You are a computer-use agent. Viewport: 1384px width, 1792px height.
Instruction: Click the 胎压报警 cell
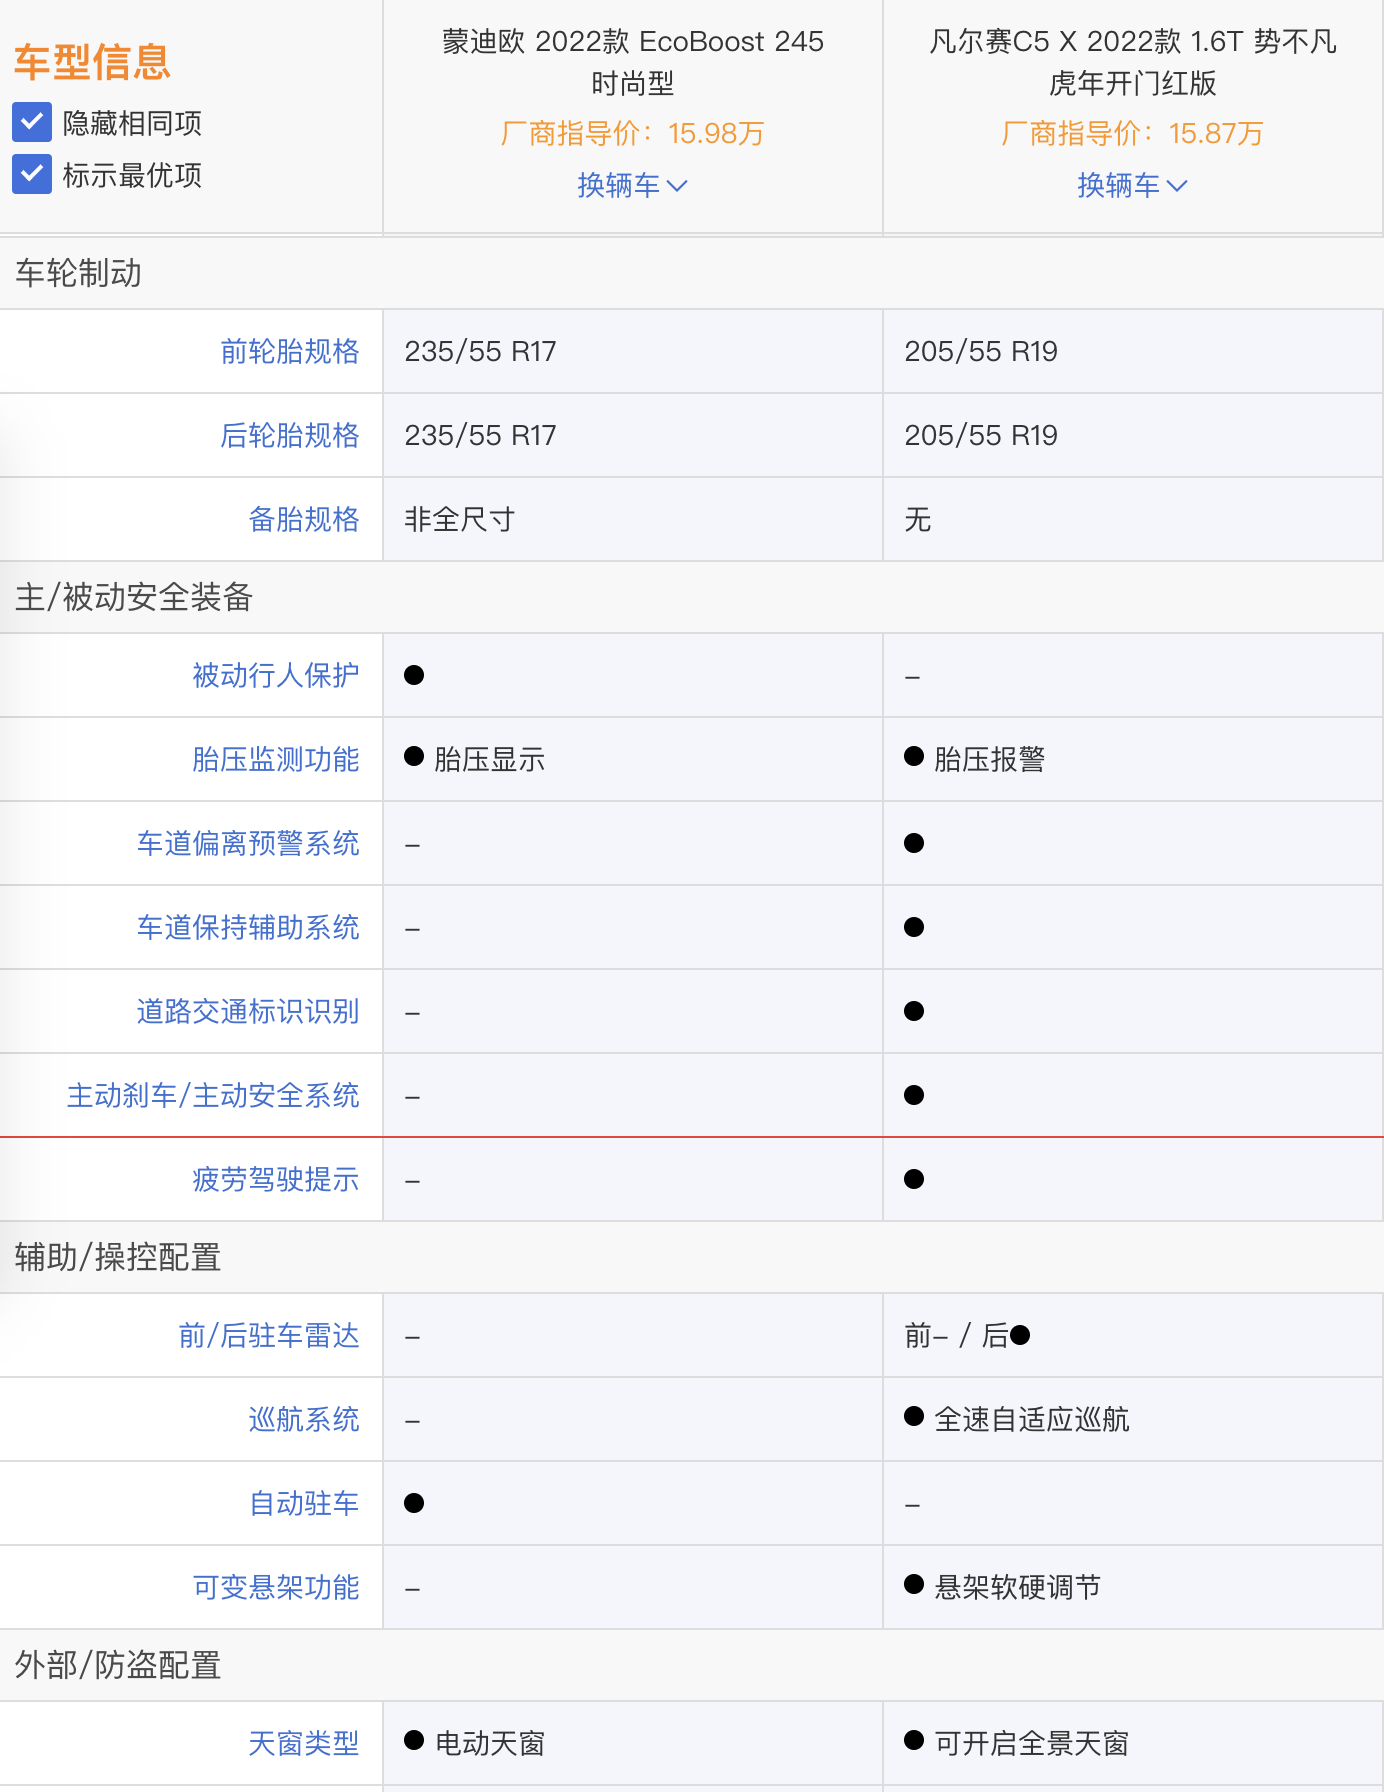coord(1133,759)
